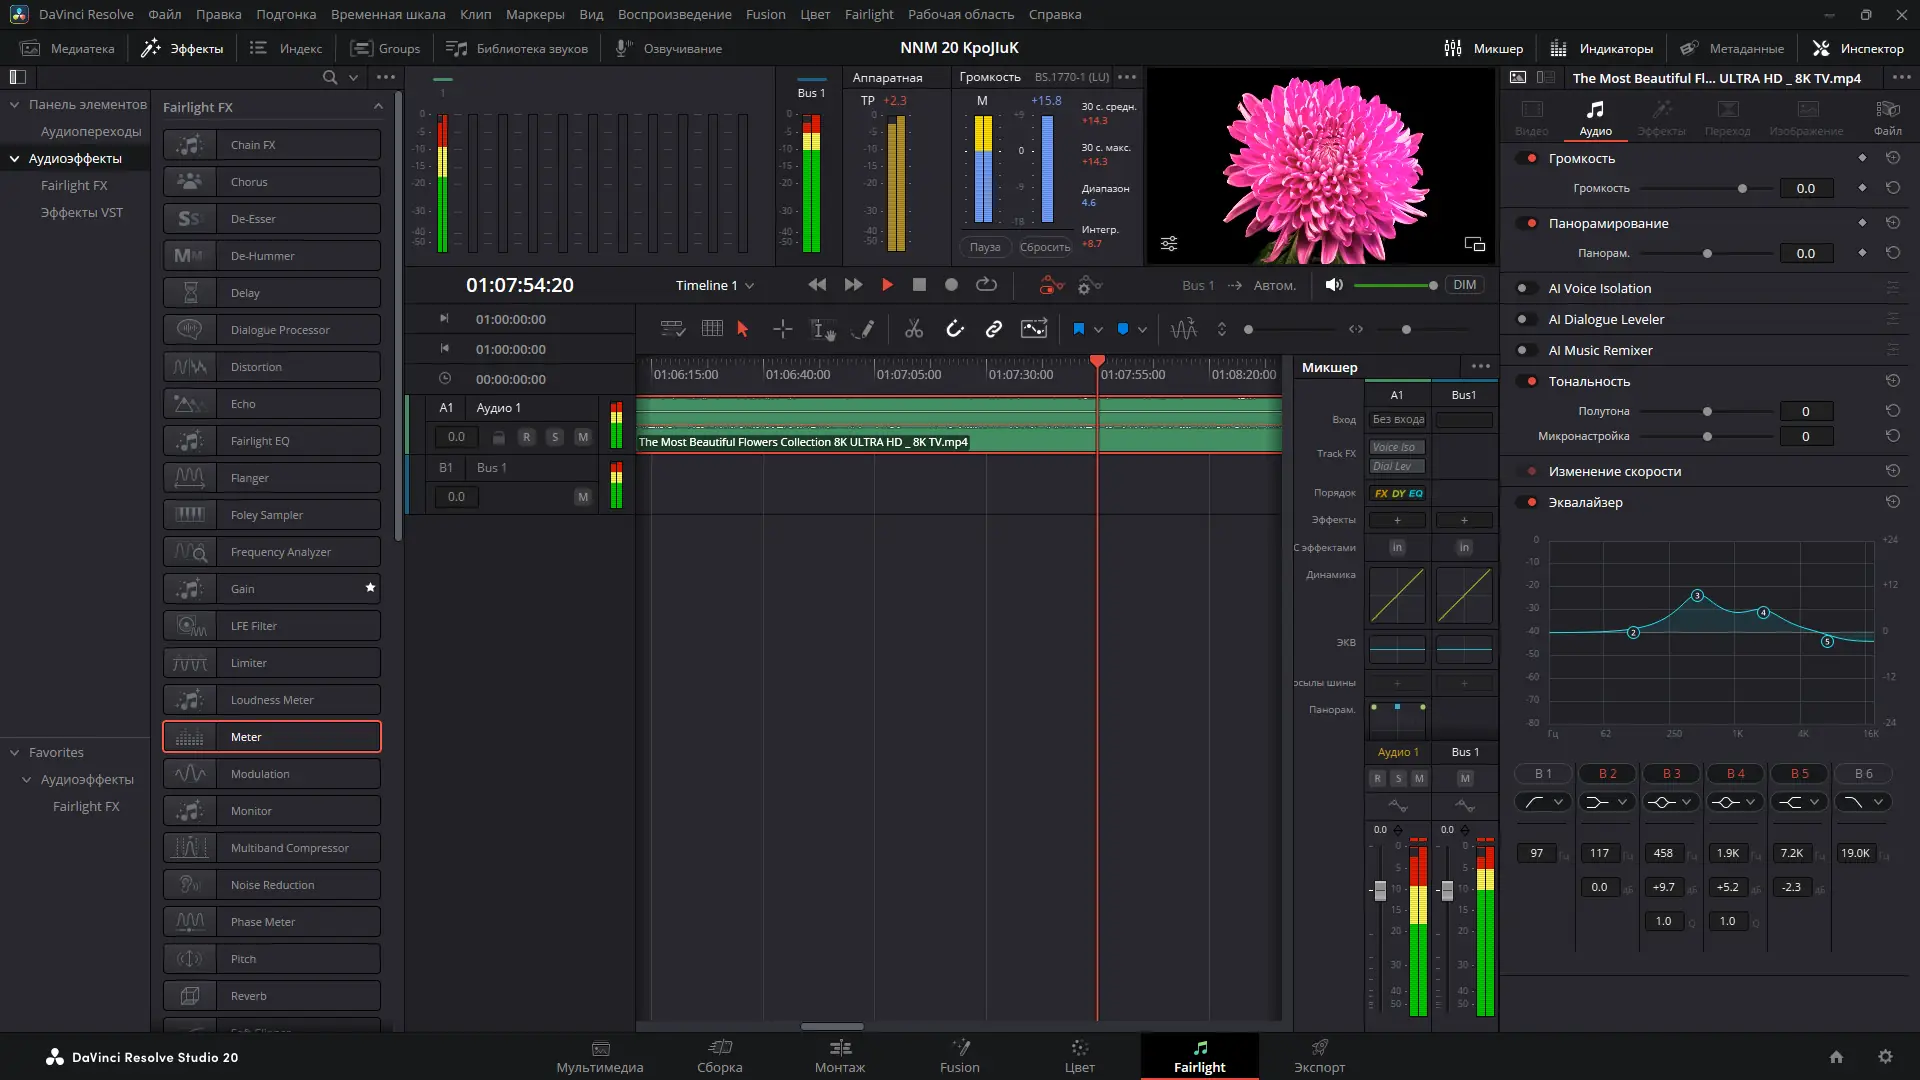
Task: Click the Сбросить button in loudness meter
Action: click(x=1044, y=247)
